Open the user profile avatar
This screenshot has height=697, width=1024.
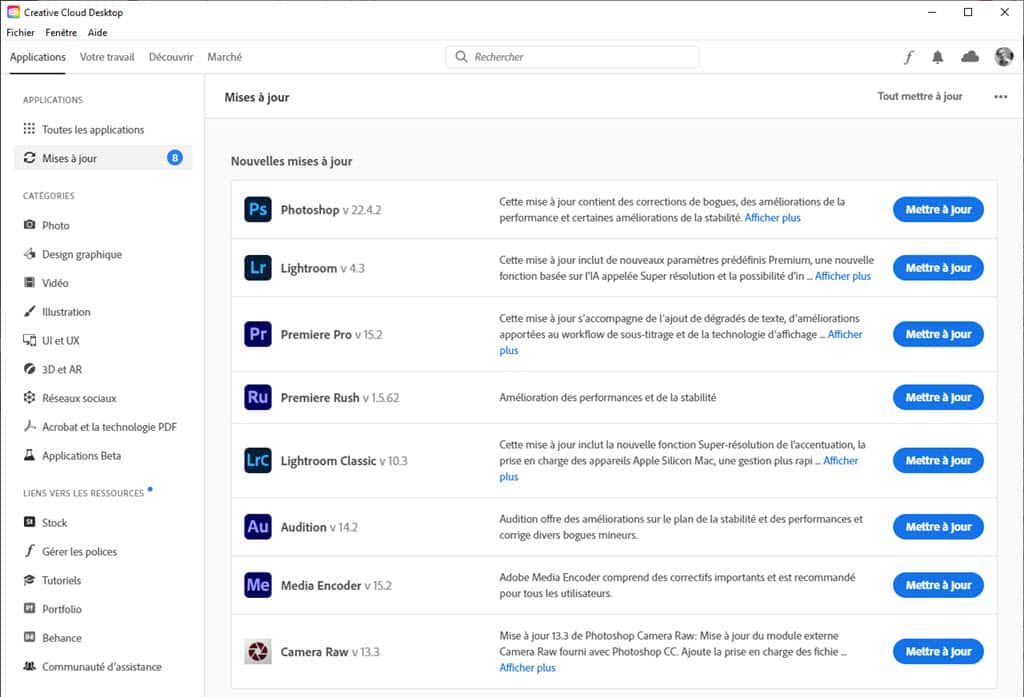(1004, 57)
